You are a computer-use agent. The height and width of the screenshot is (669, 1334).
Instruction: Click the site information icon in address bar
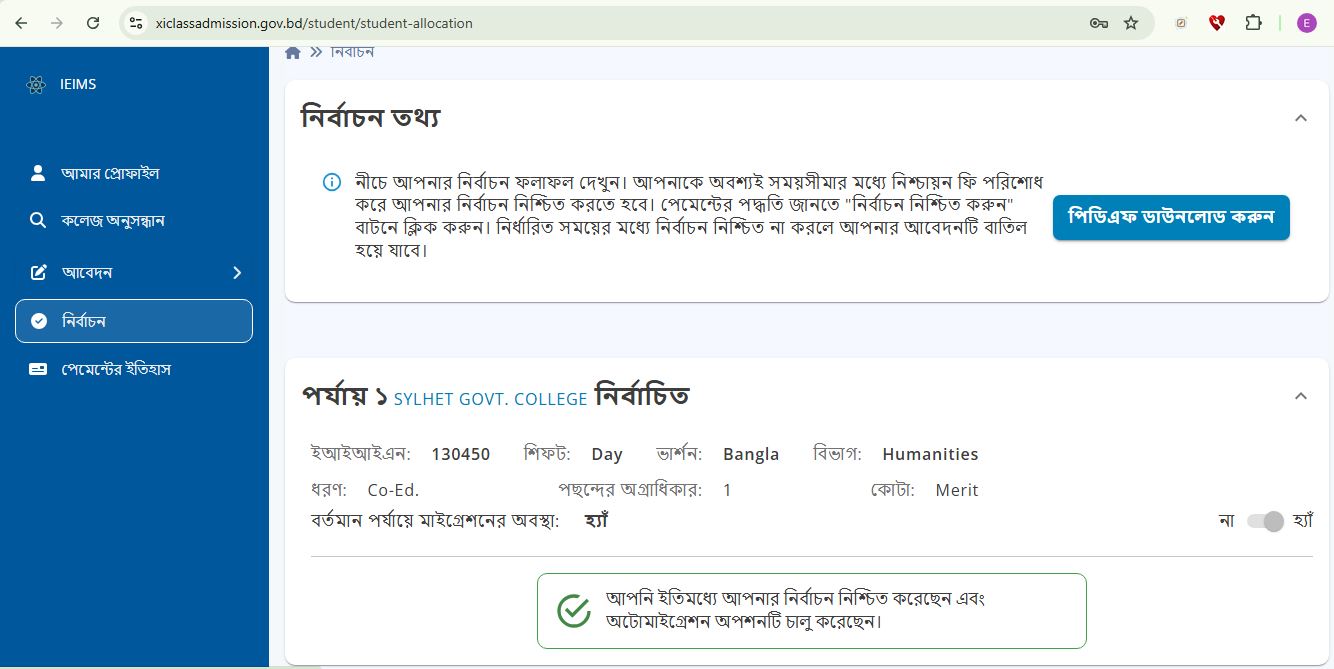tap(137, 23)
